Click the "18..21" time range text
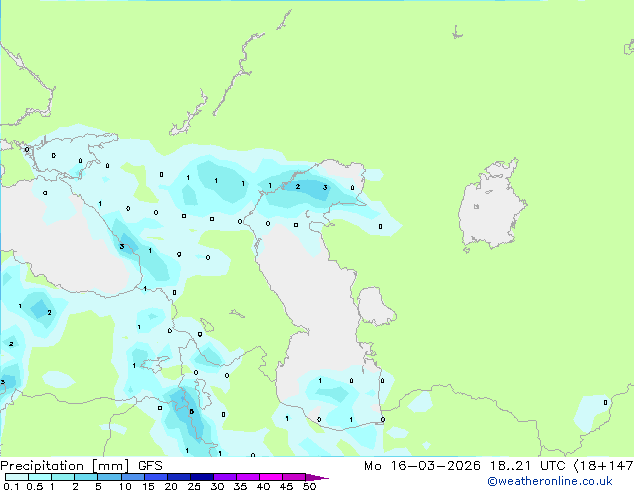 coord(510,466)
